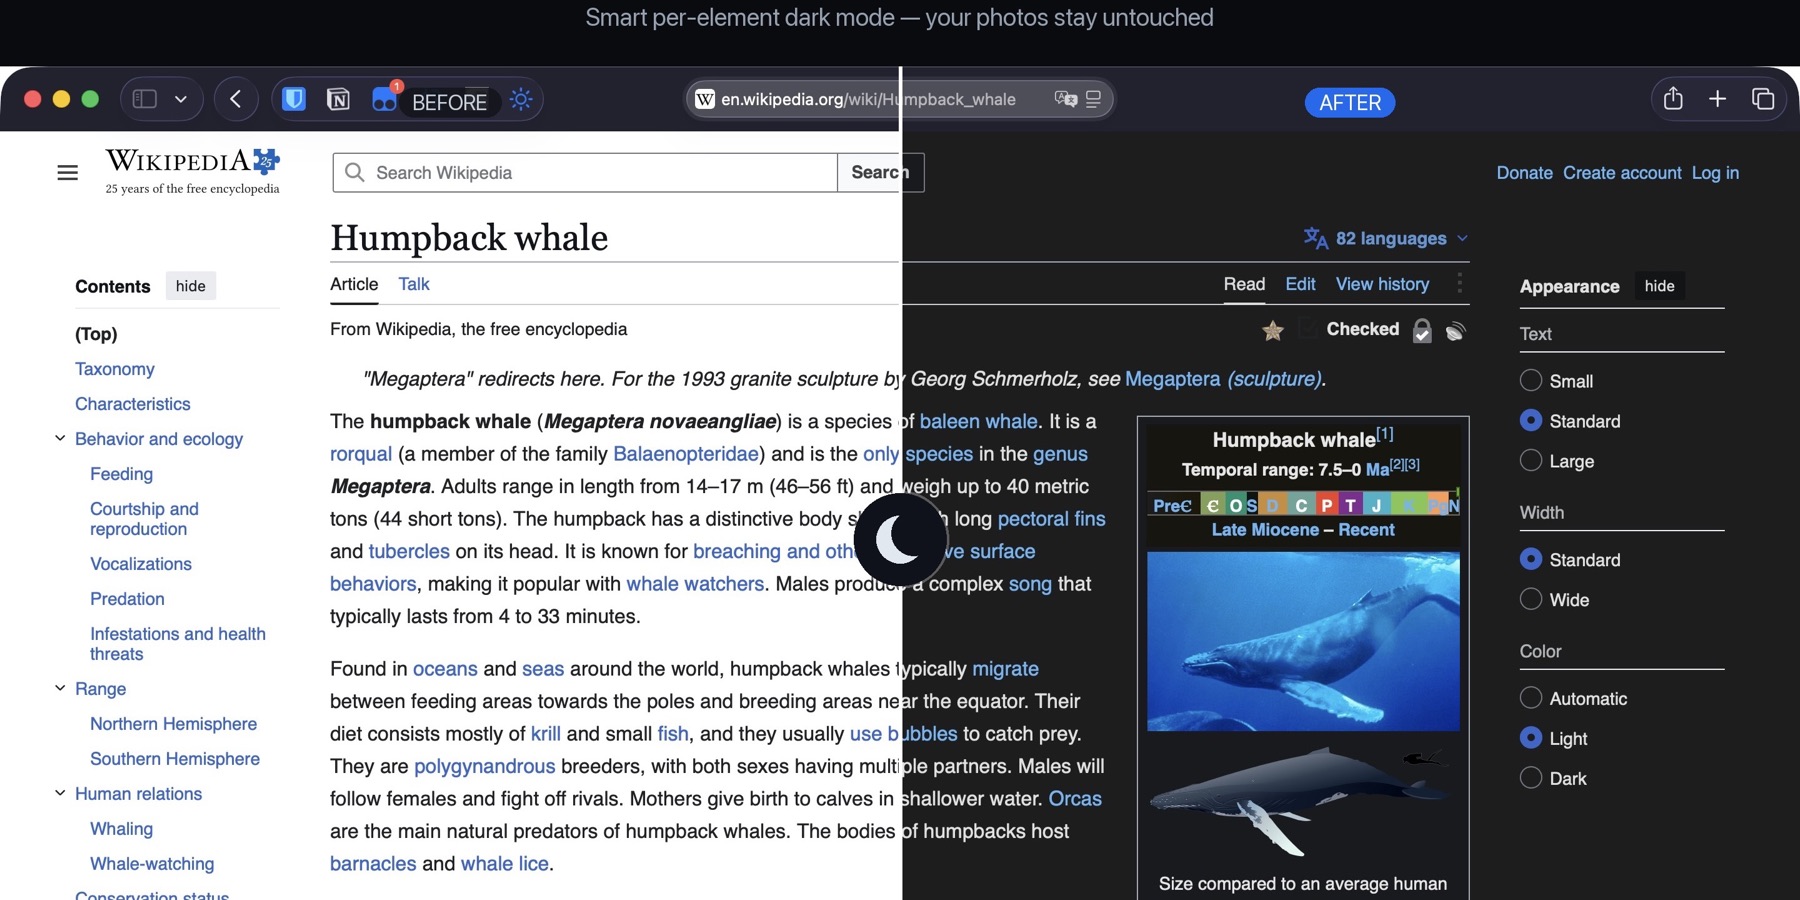
Task: Click the padlock protection icon
Action: coord(1421,330)
